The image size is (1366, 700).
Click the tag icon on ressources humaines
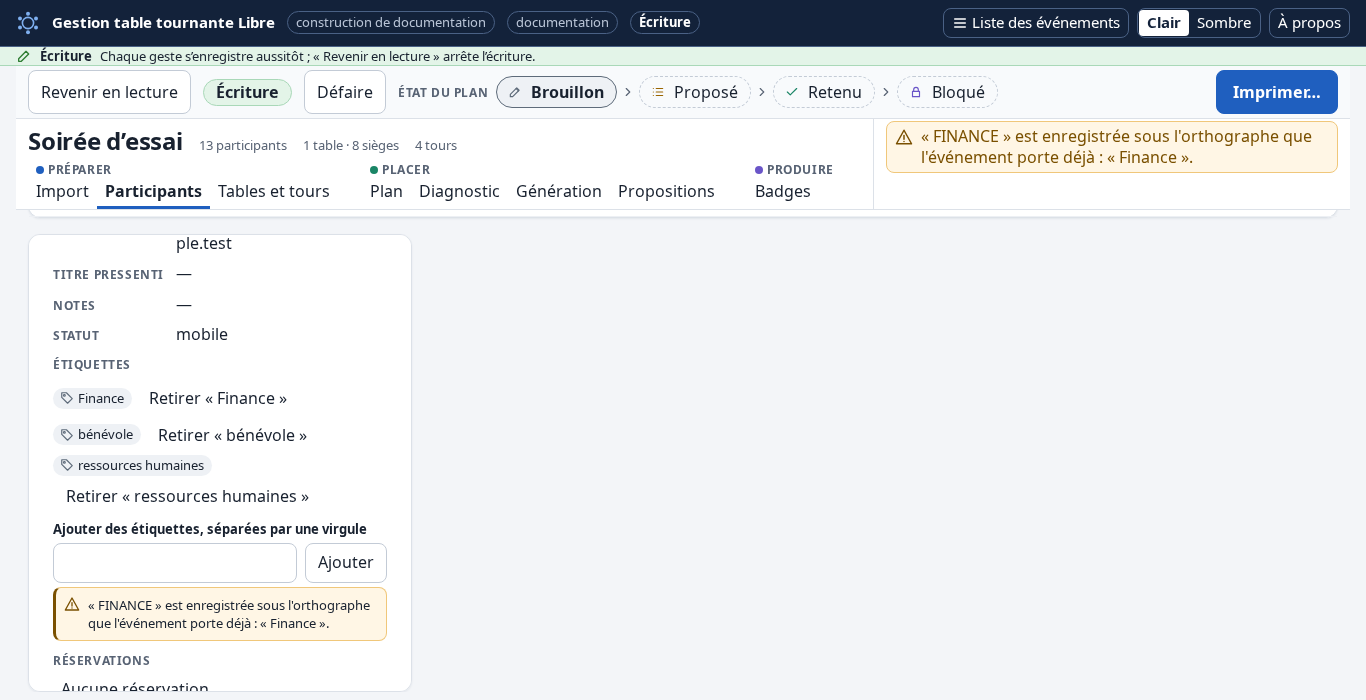click(x=67, y=465)
